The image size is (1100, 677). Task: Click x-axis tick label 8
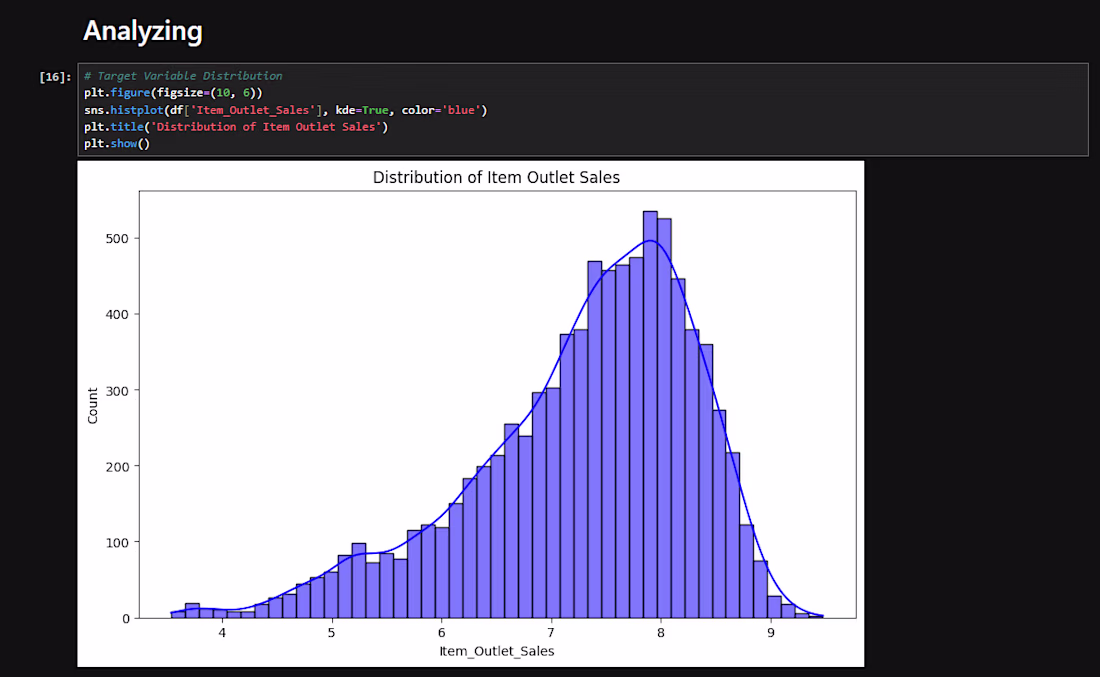661,633
